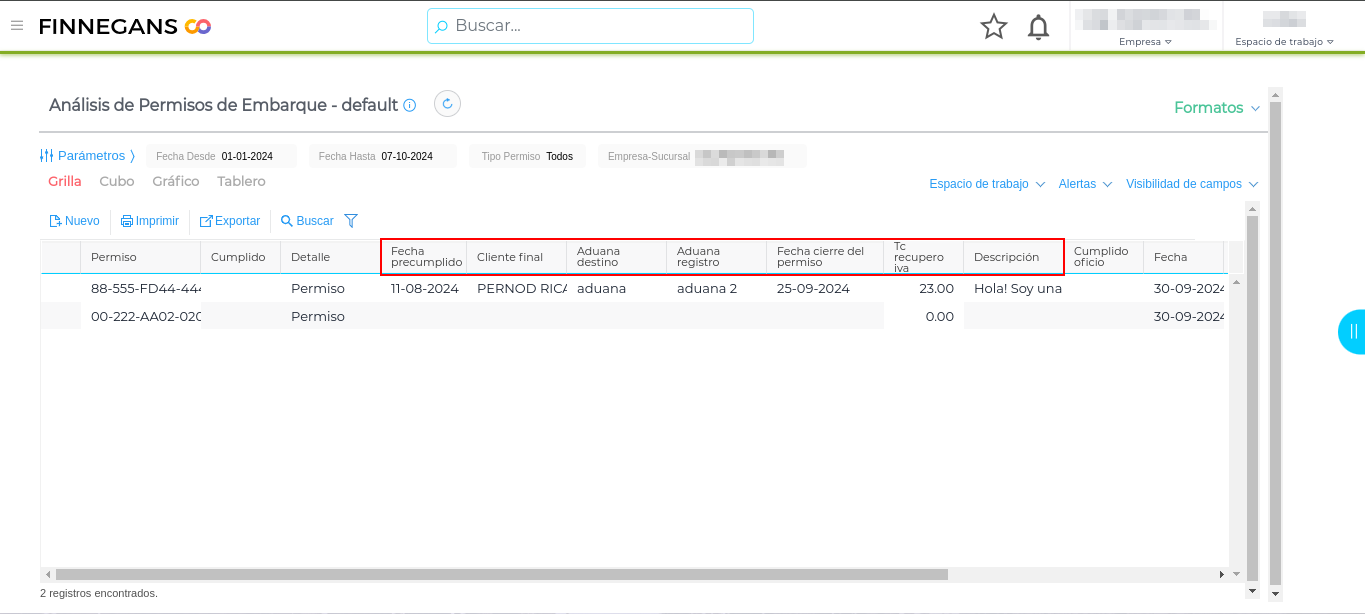Click cell 0.00 in second row
Image resolution: width=1365 pixels, height=614 pixels.
(x=924, y=316)
